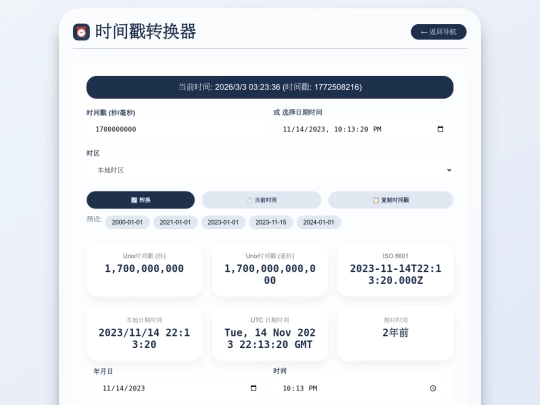Viewport: 540px width, 405px height.
Task: Click the 返回导航 back button
Action: [438, 32]
